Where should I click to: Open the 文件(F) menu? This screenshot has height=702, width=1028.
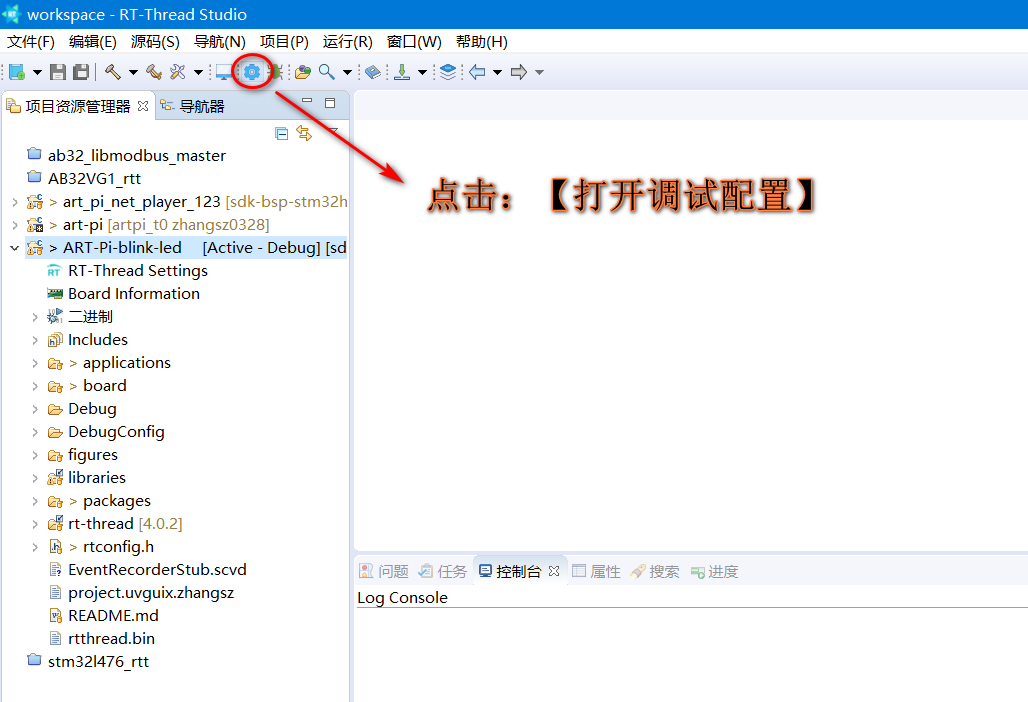[31, 42]
